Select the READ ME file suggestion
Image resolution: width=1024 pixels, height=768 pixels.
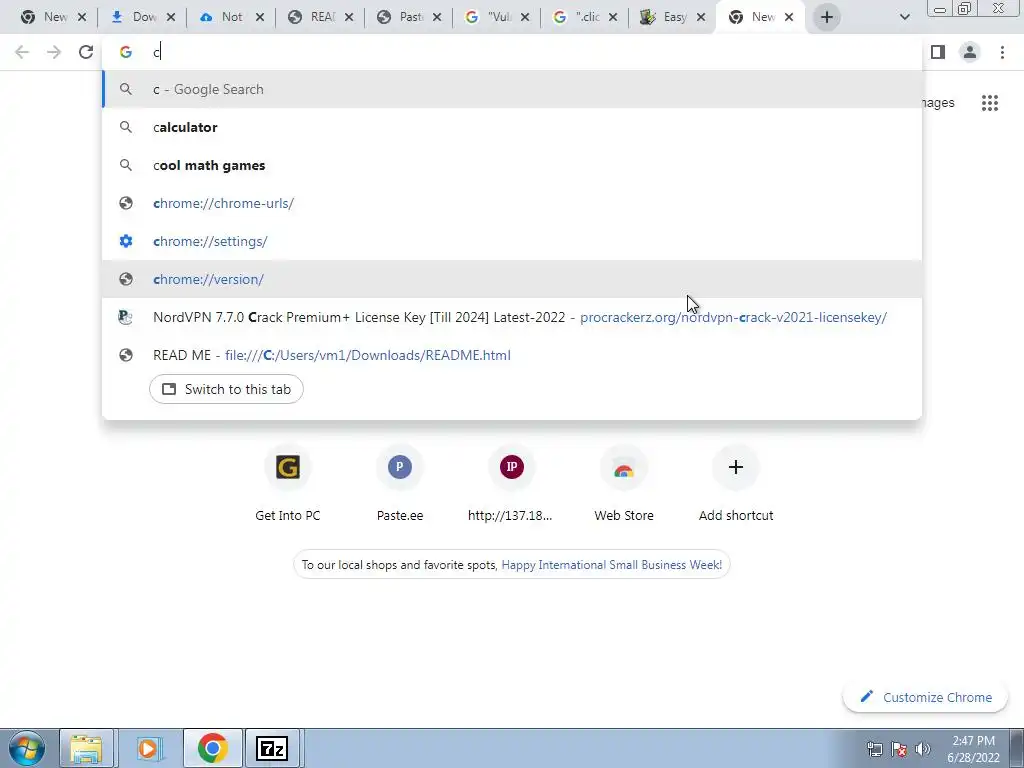pyautogui.click(x=512, y=355)
